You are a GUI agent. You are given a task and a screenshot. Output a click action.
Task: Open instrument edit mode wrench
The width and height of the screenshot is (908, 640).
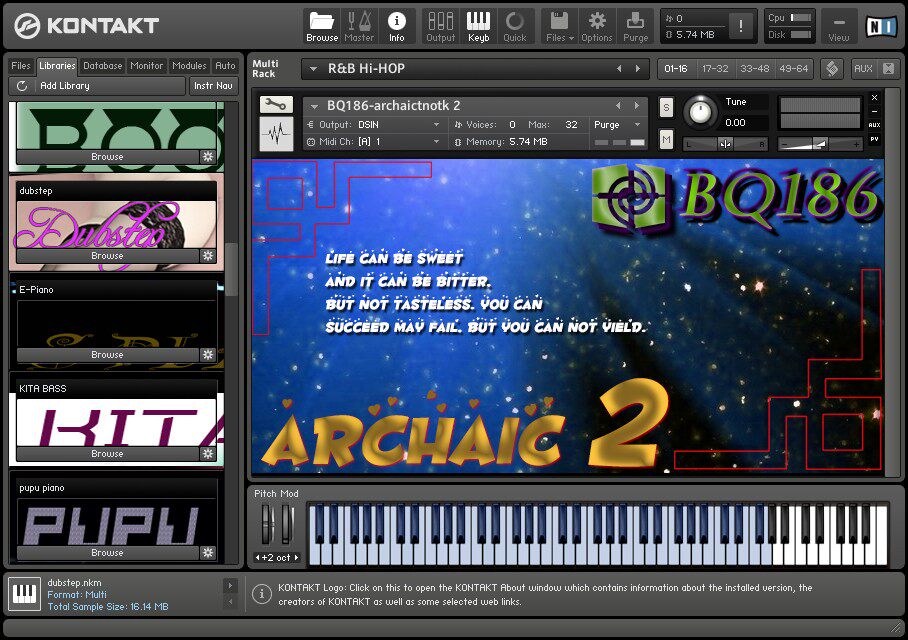point(276,105)
